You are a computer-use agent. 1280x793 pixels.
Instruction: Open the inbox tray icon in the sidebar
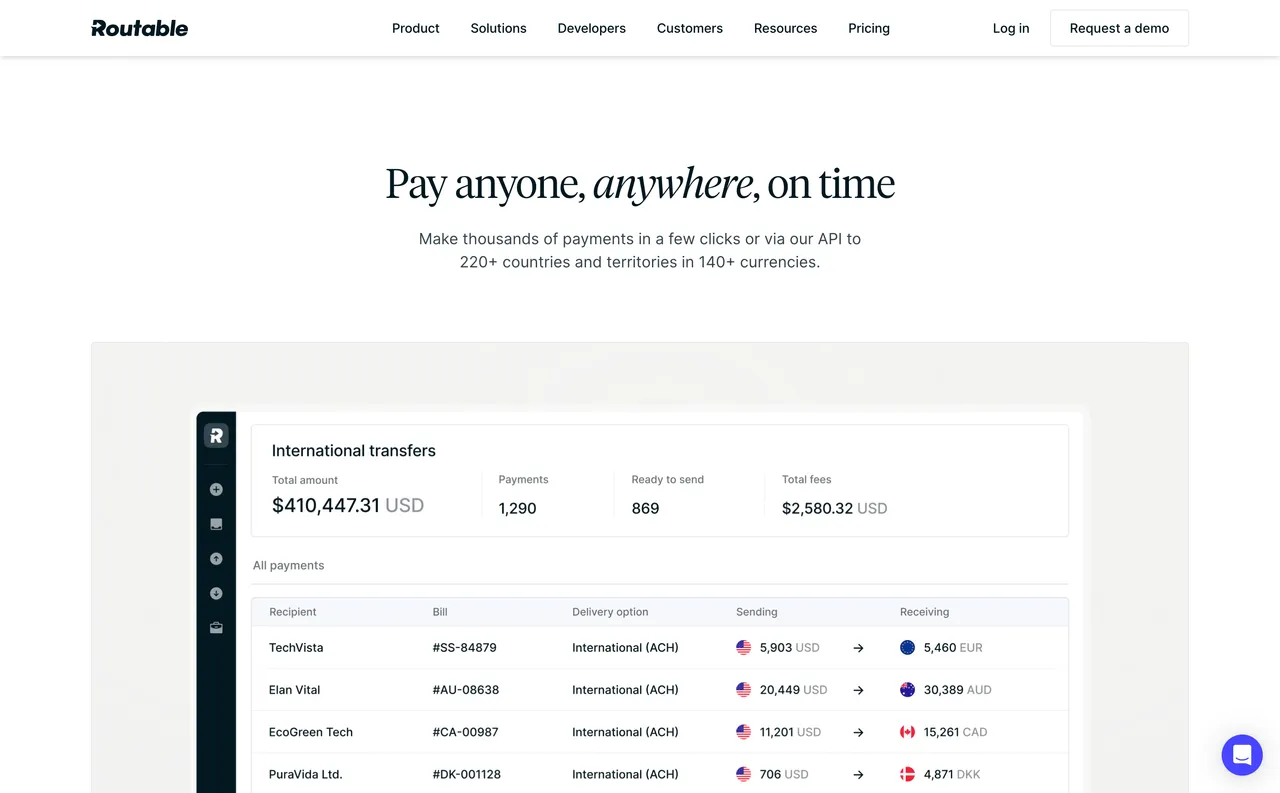pyautogui.click(x=216, y=523)
